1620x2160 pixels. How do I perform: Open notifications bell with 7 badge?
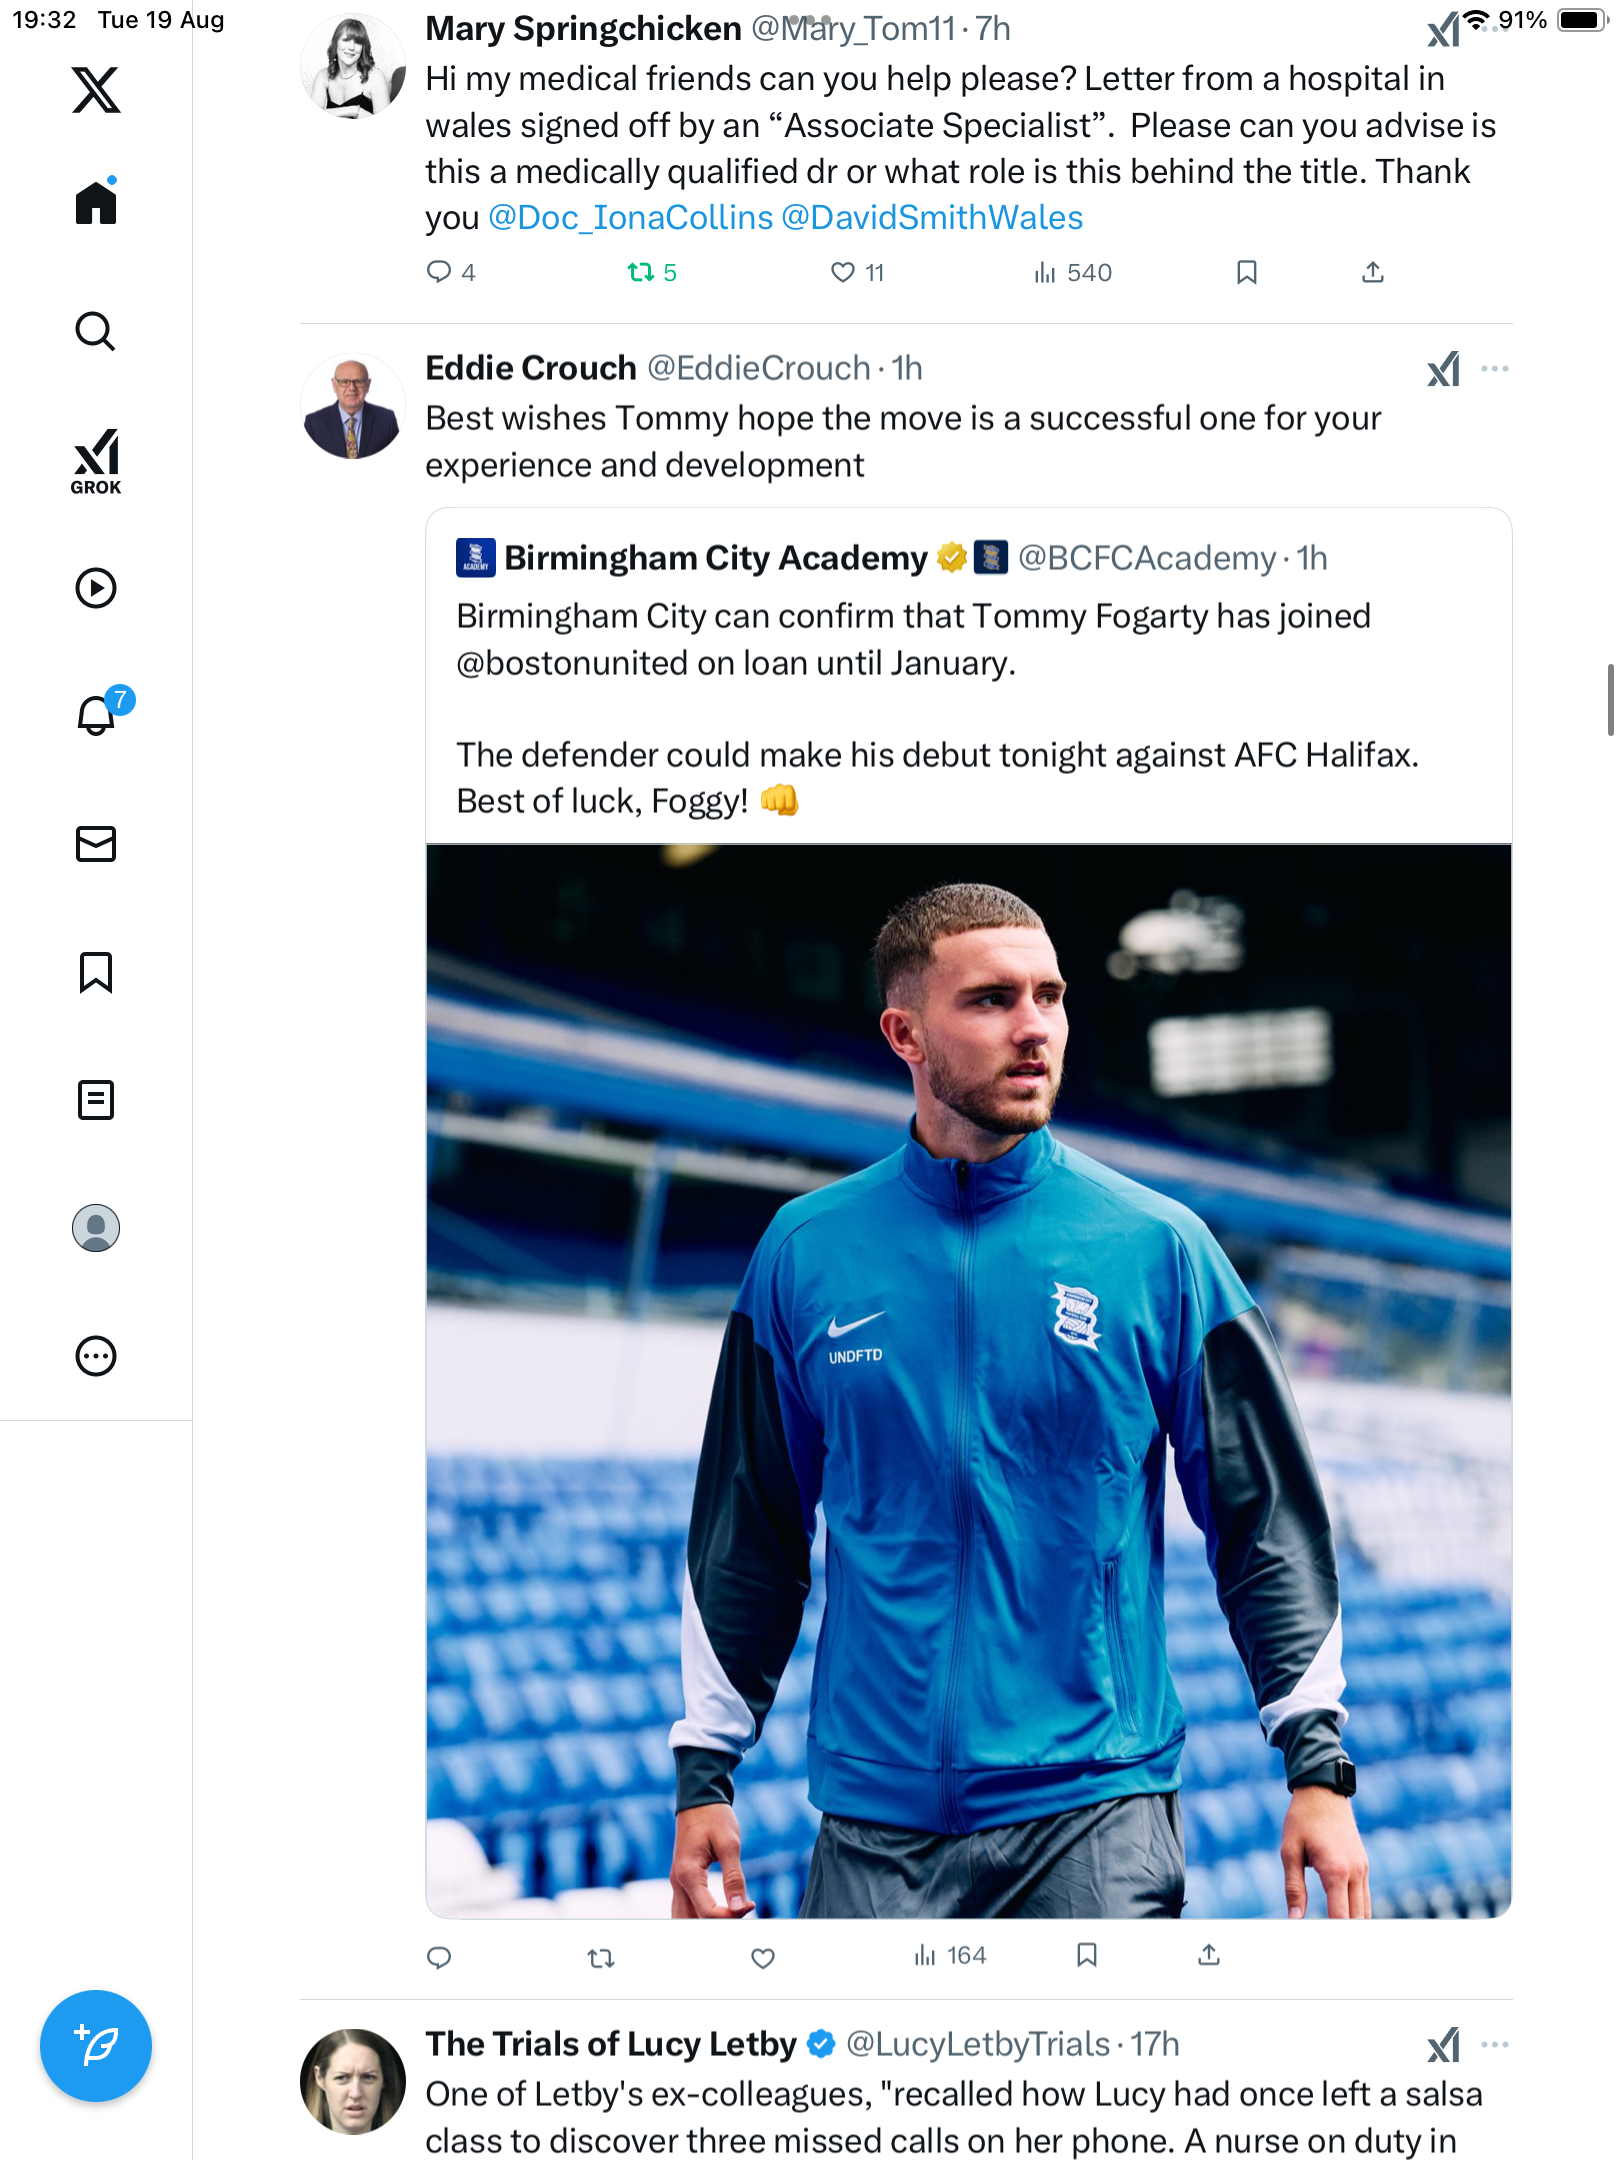point(98,715)
